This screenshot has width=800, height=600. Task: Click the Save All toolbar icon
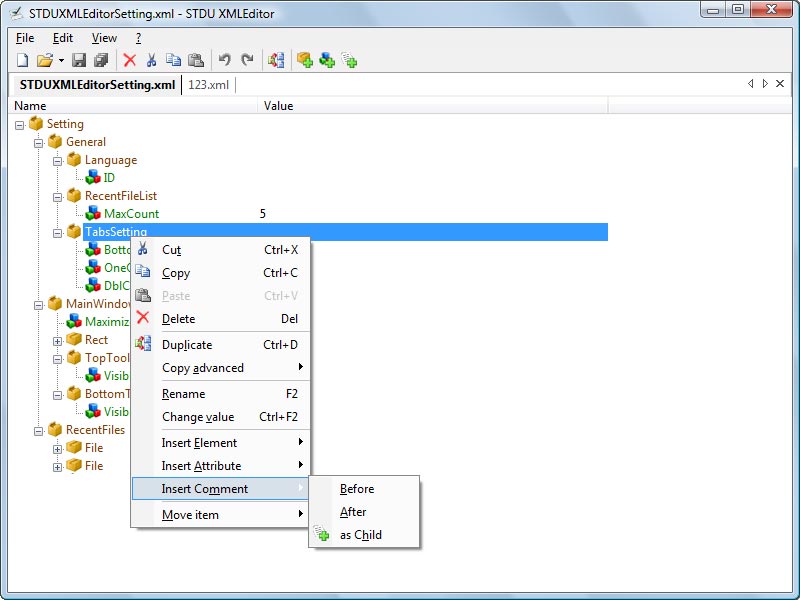(101, 60)
